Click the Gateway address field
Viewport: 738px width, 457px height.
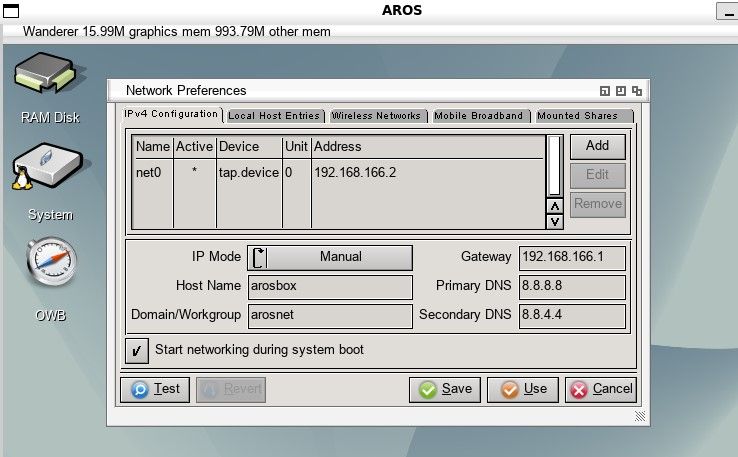(x=572, y=257)
